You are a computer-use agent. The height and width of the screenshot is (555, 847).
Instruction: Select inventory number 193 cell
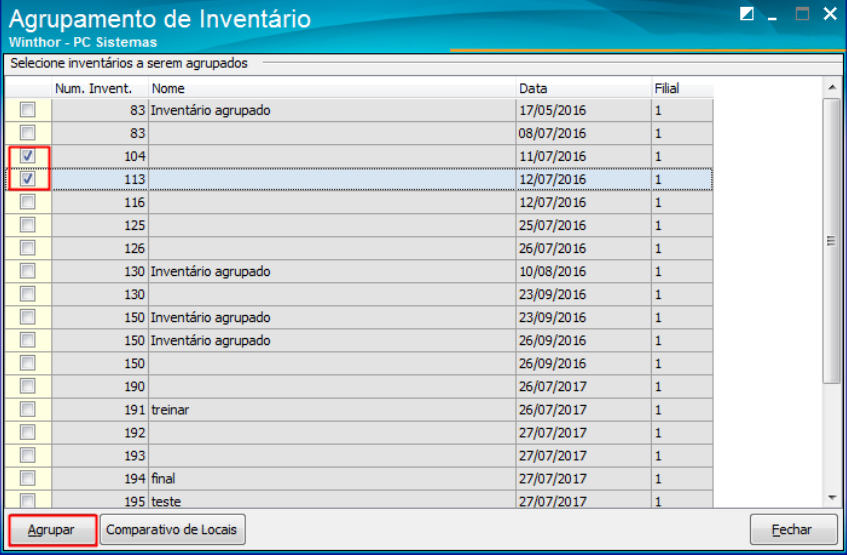click(100, 456)
